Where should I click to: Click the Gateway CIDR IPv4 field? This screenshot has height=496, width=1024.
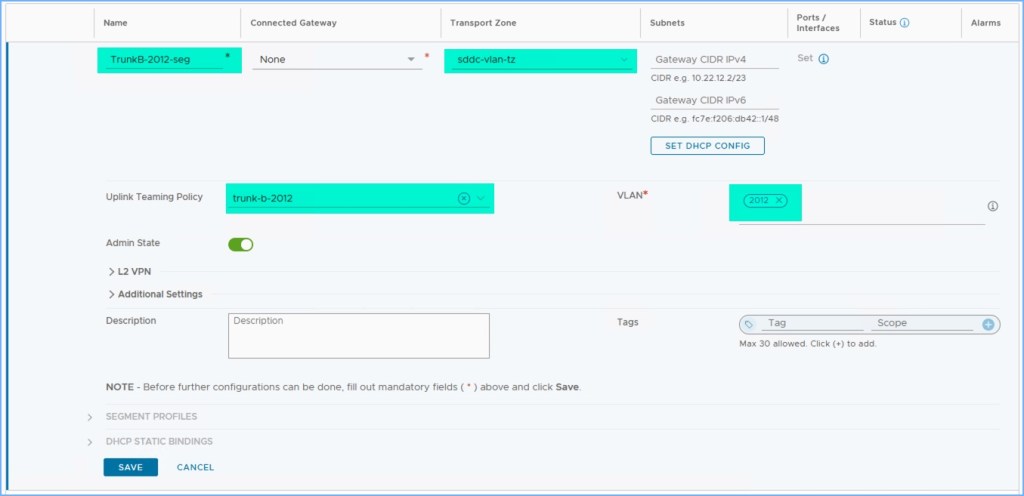coord(714,60)
